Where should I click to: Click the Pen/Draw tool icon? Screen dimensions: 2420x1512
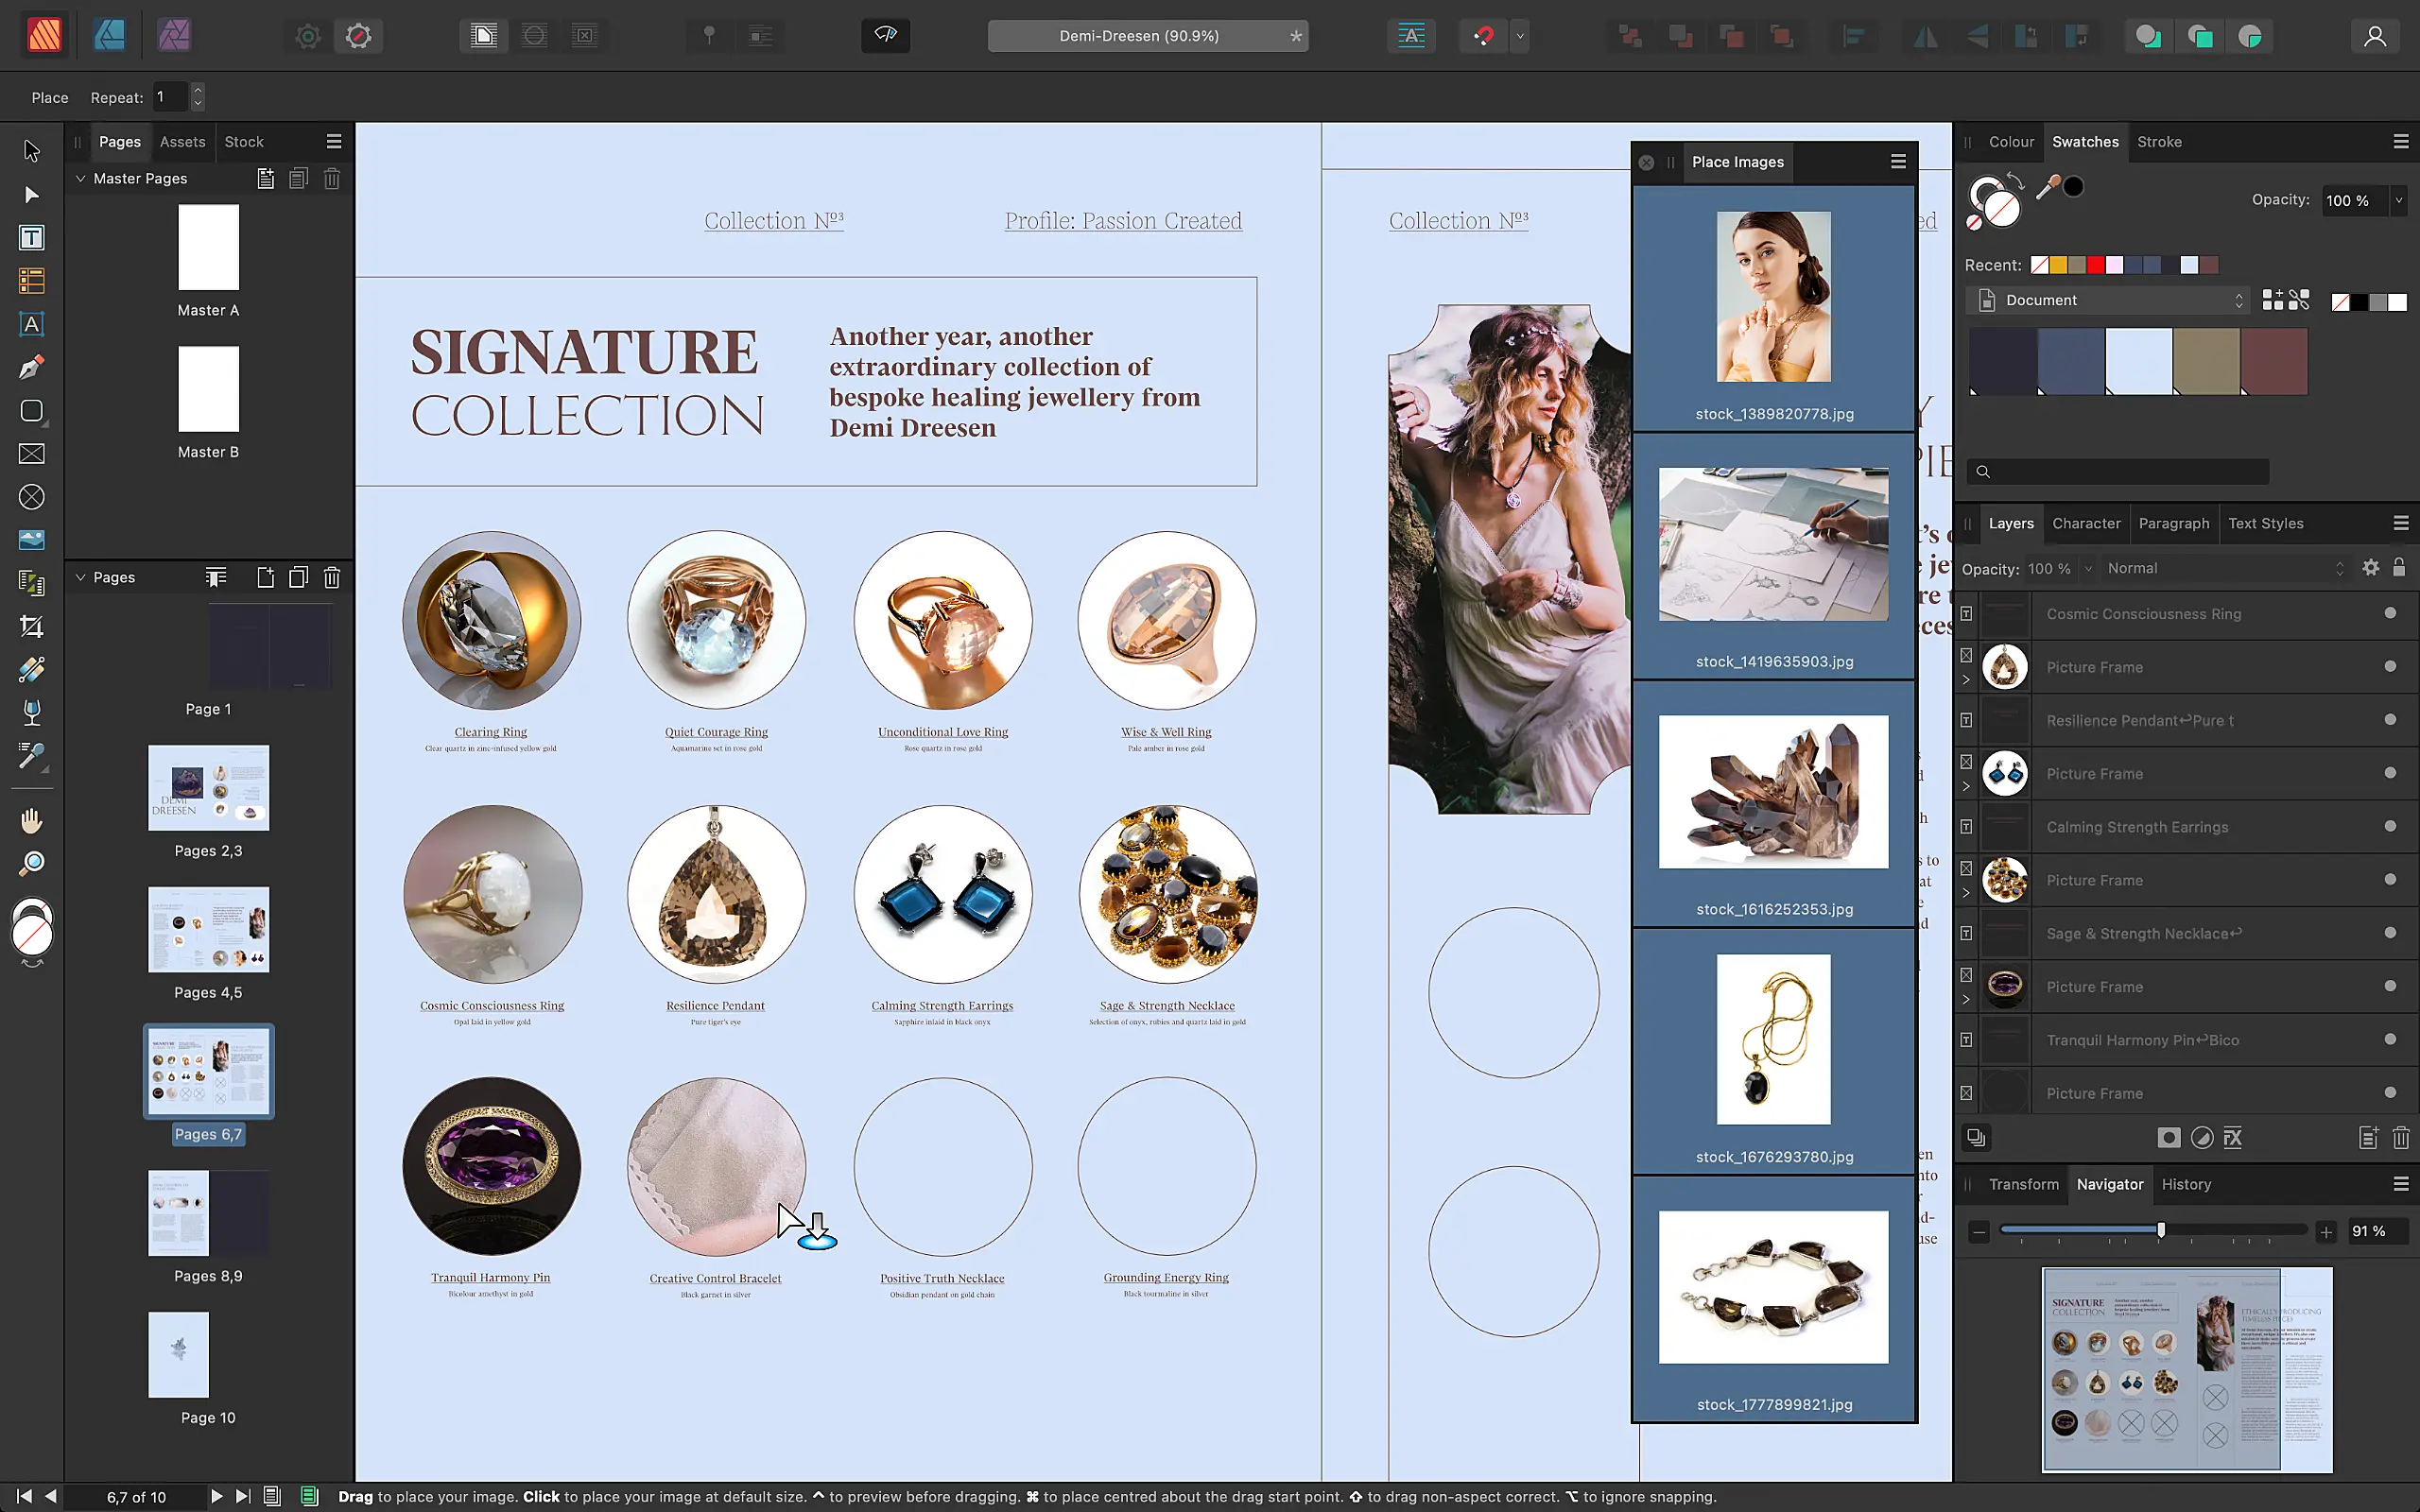tap(29, 368)
